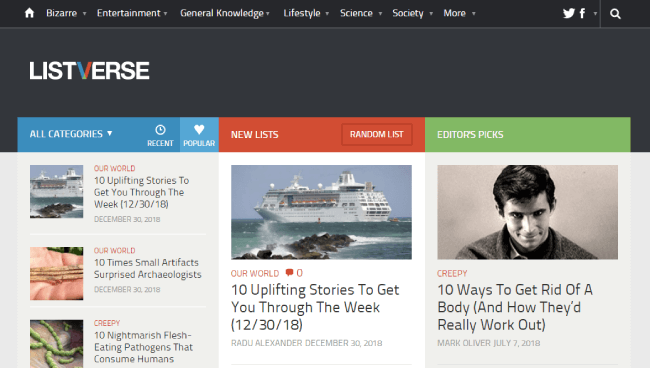
Task: Expand the Science menu arrow
Action: pos(380,14)
